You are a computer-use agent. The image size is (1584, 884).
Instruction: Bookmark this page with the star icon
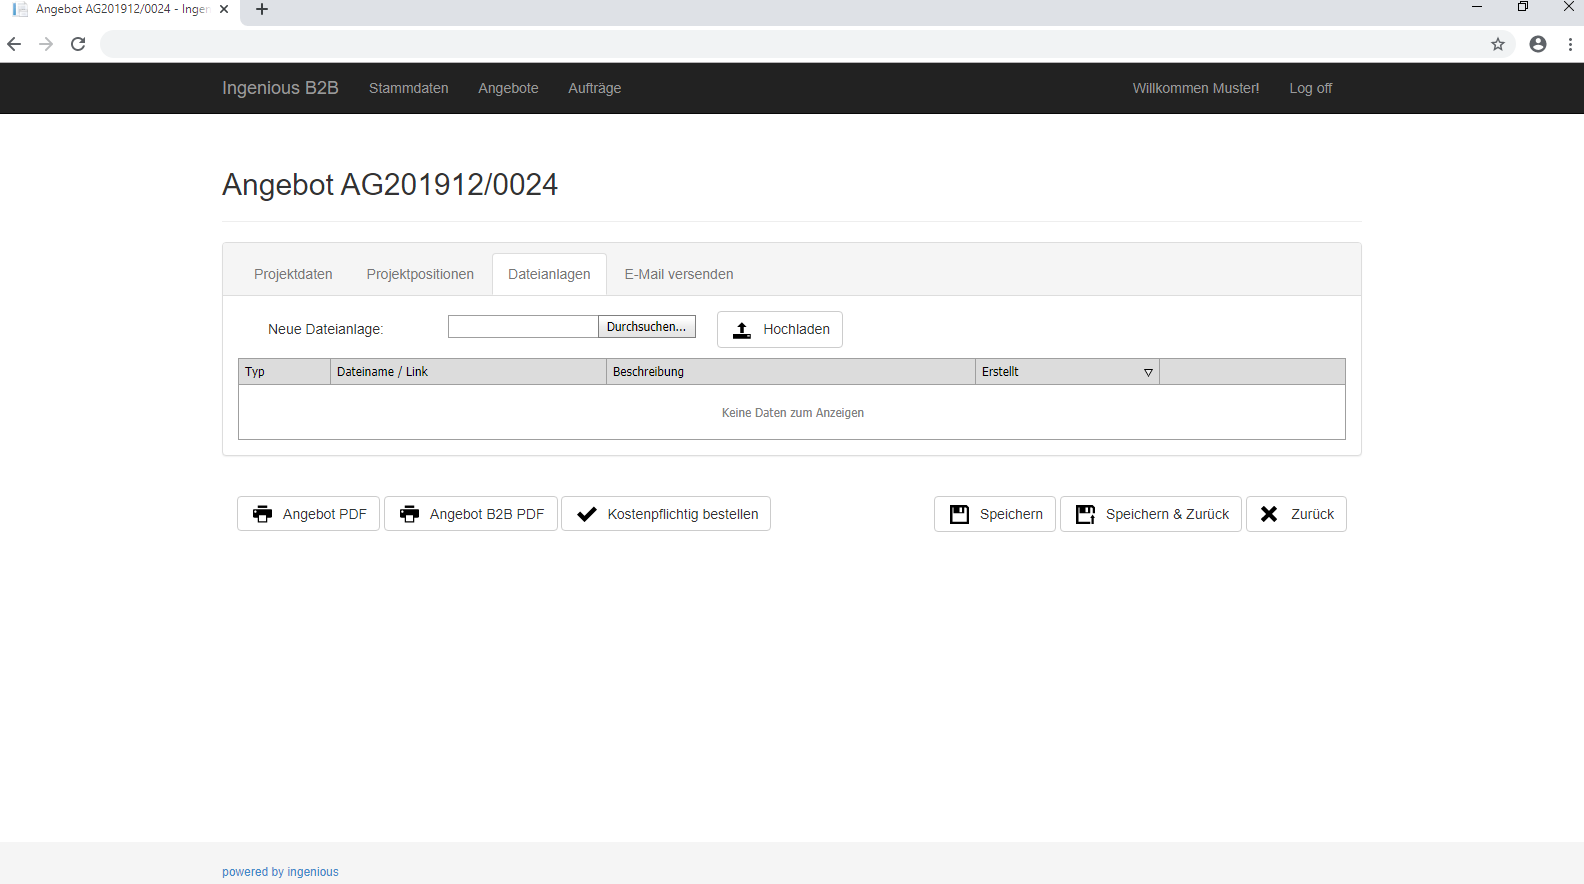(x=1498, y=44)
